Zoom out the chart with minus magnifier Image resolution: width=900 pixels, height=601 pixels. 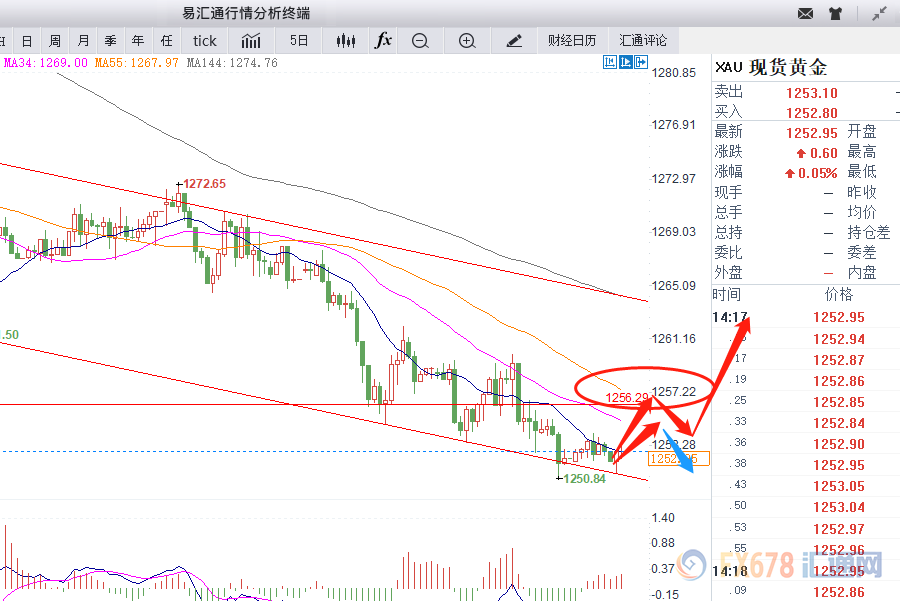tap(420, 41)
